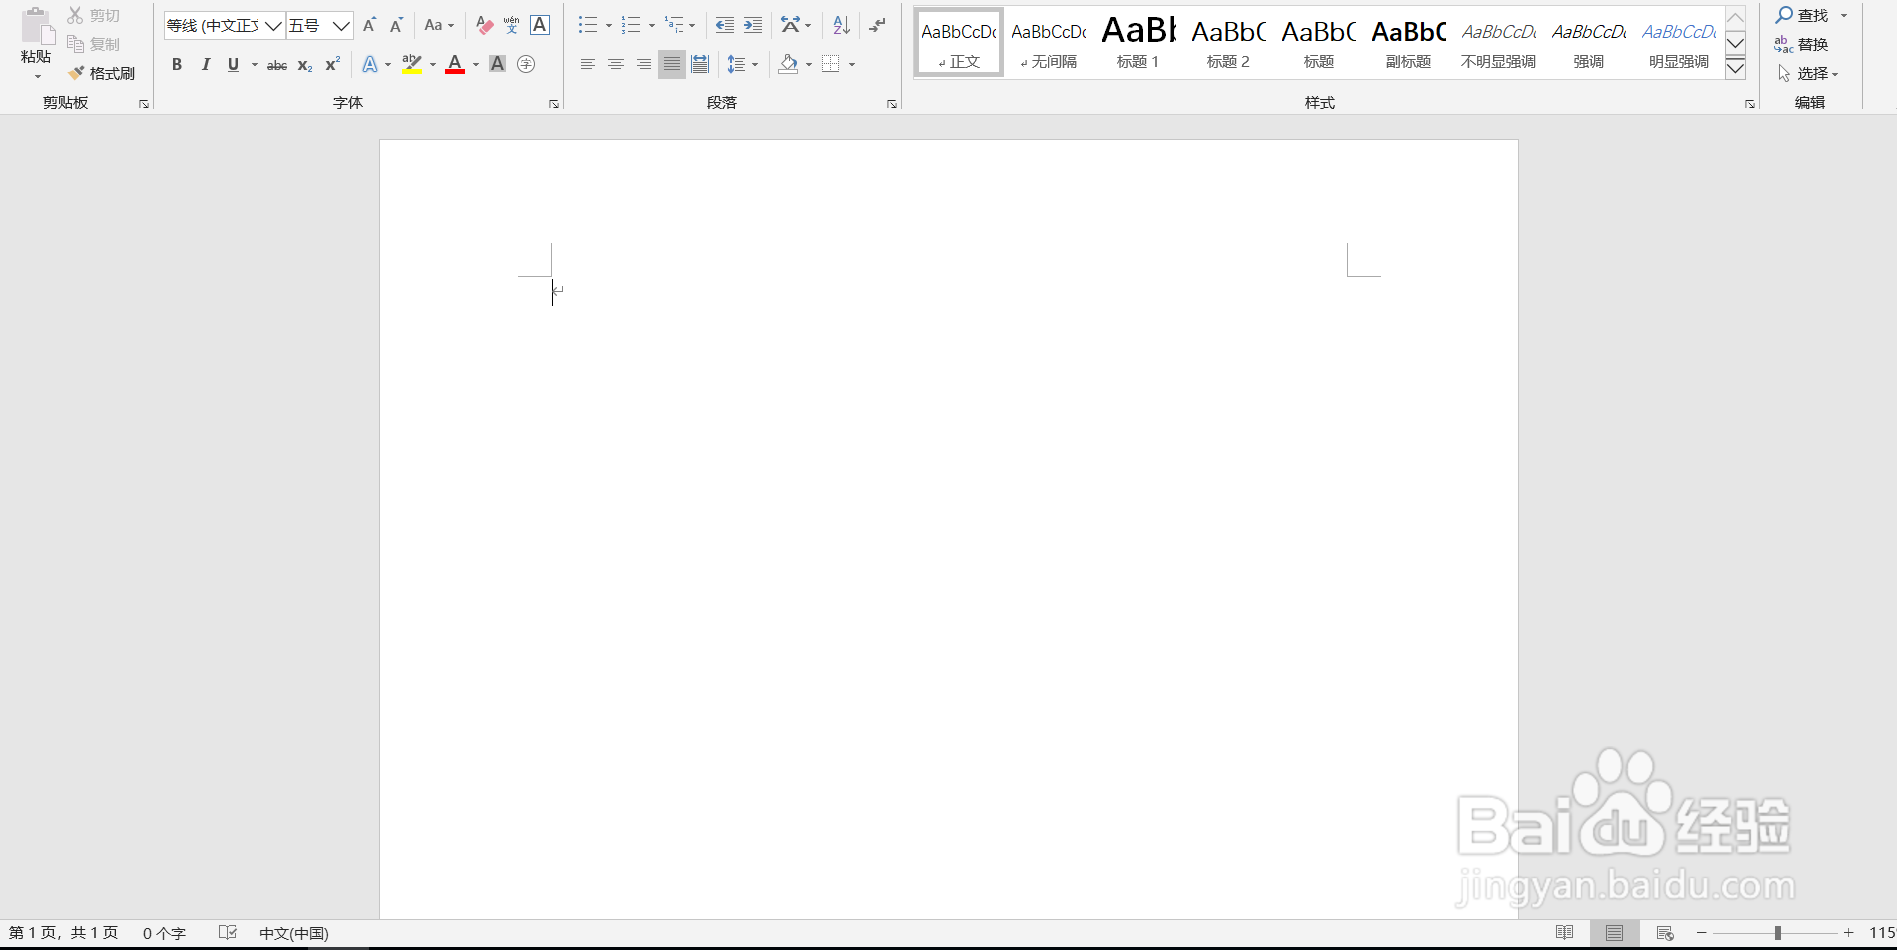This screenshot has width=1897, height=950.
Task: Open the Clipboard pane launcher
Action: 144,104
